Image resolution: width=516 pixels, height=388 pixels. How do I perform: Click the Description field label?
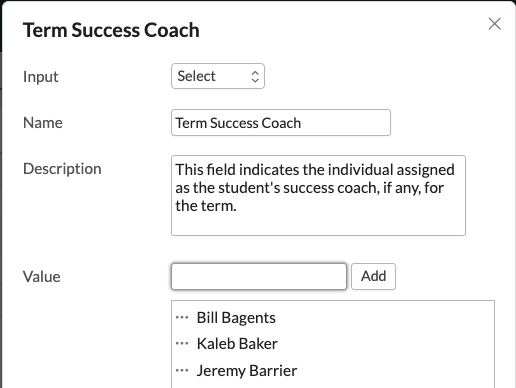[62, 169]
